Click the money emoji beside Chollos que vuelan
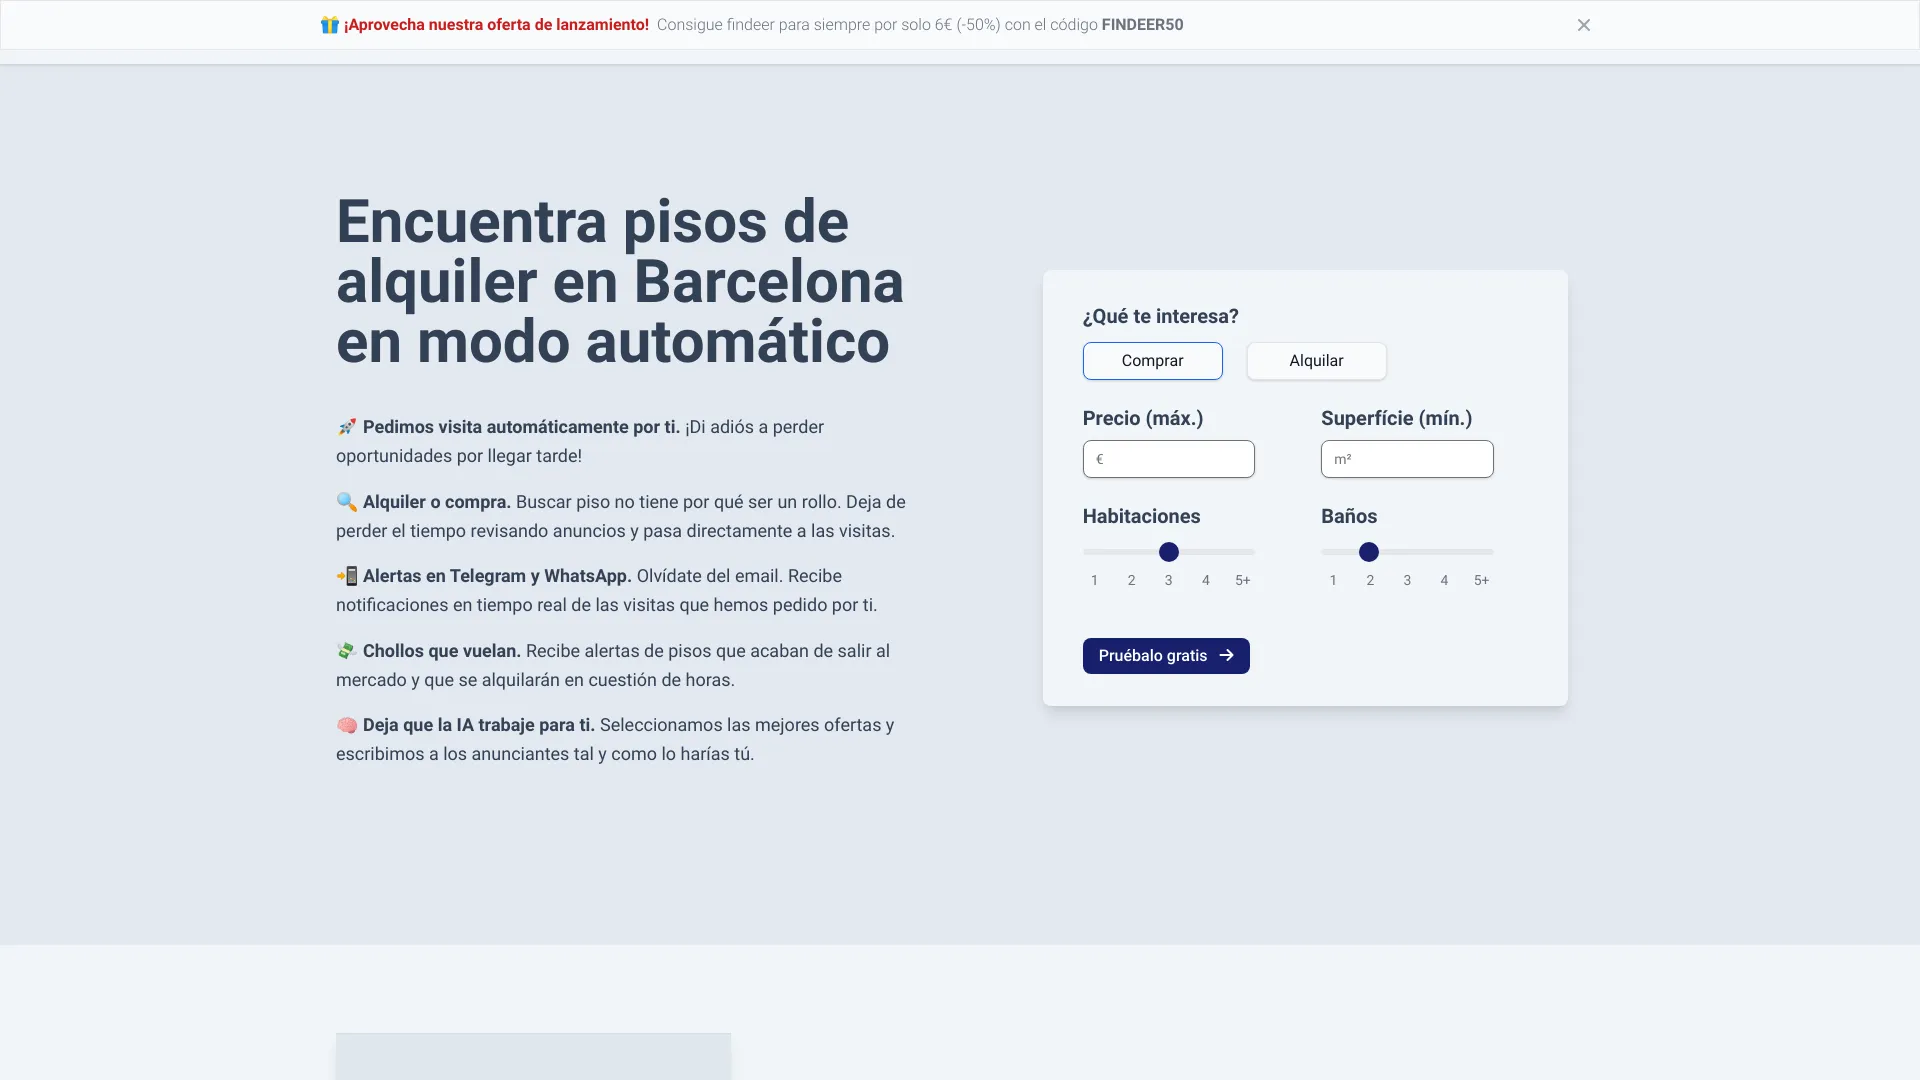 point(346,651)
